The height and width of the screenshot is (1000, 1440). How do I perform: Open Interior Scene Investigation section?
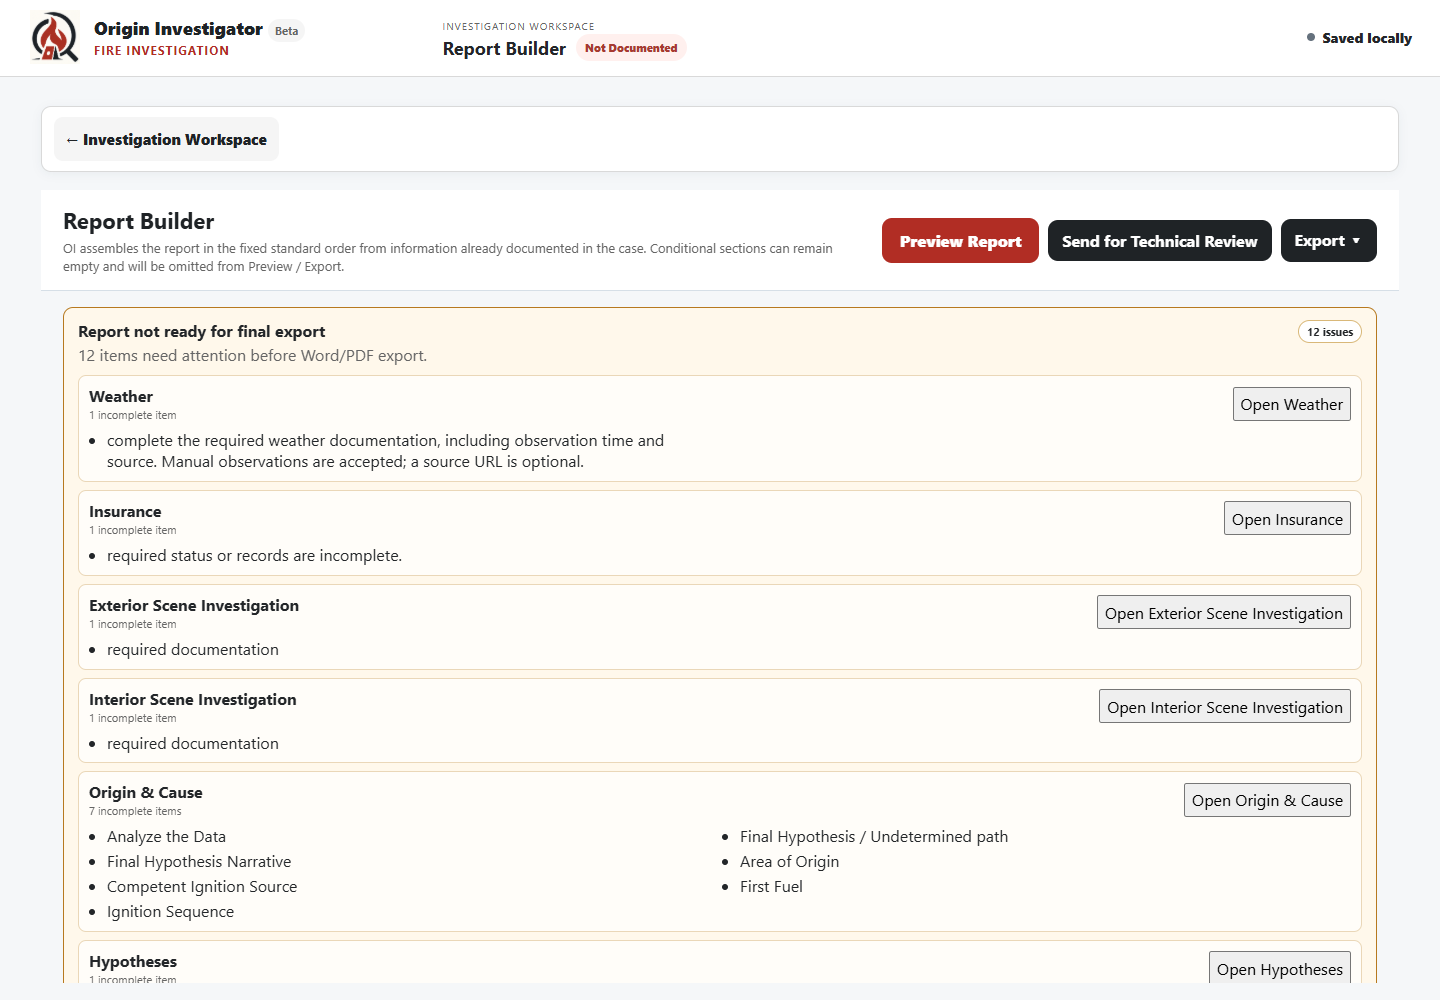click(1224, 707)
